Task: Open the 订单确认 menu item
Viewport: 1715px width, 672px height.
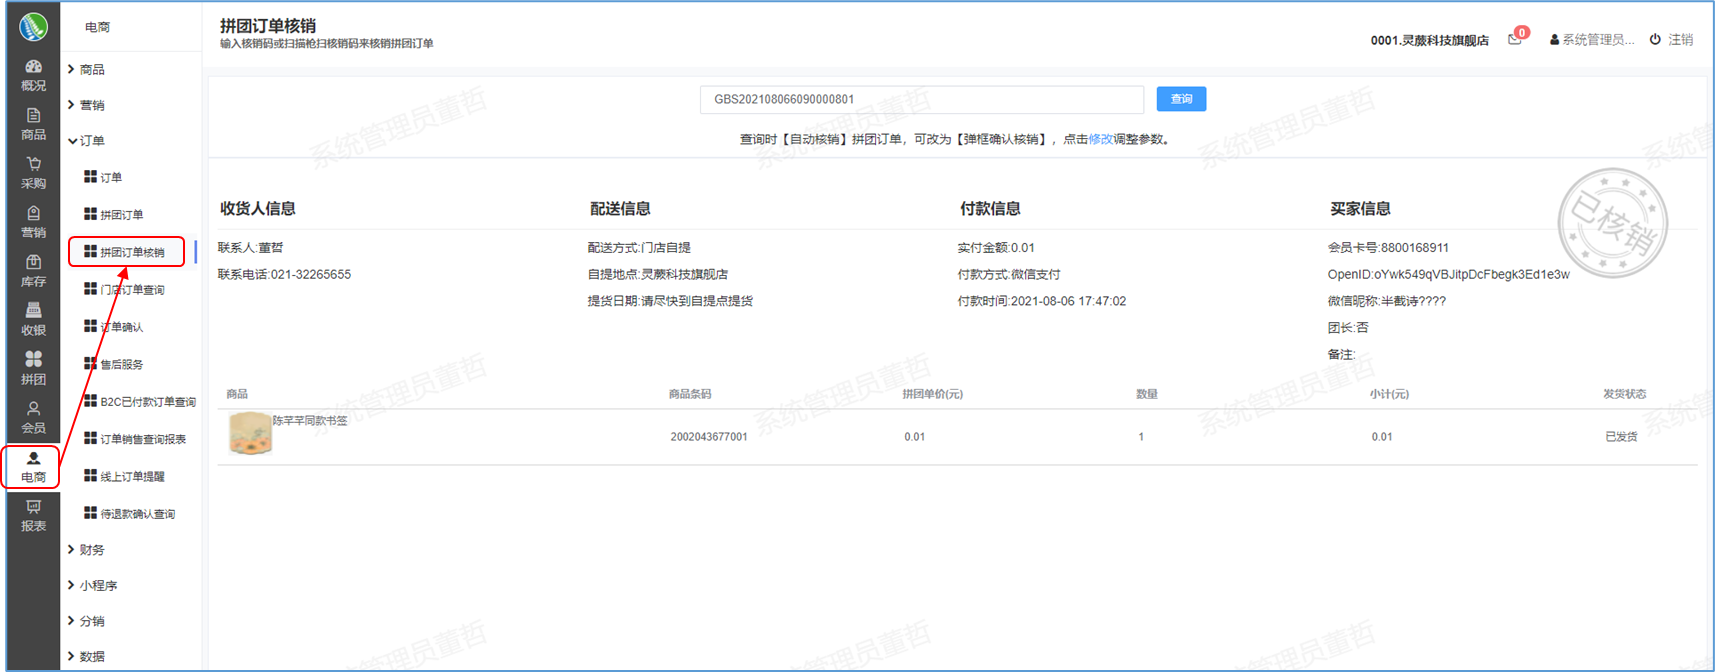Action: pos(114,327)
